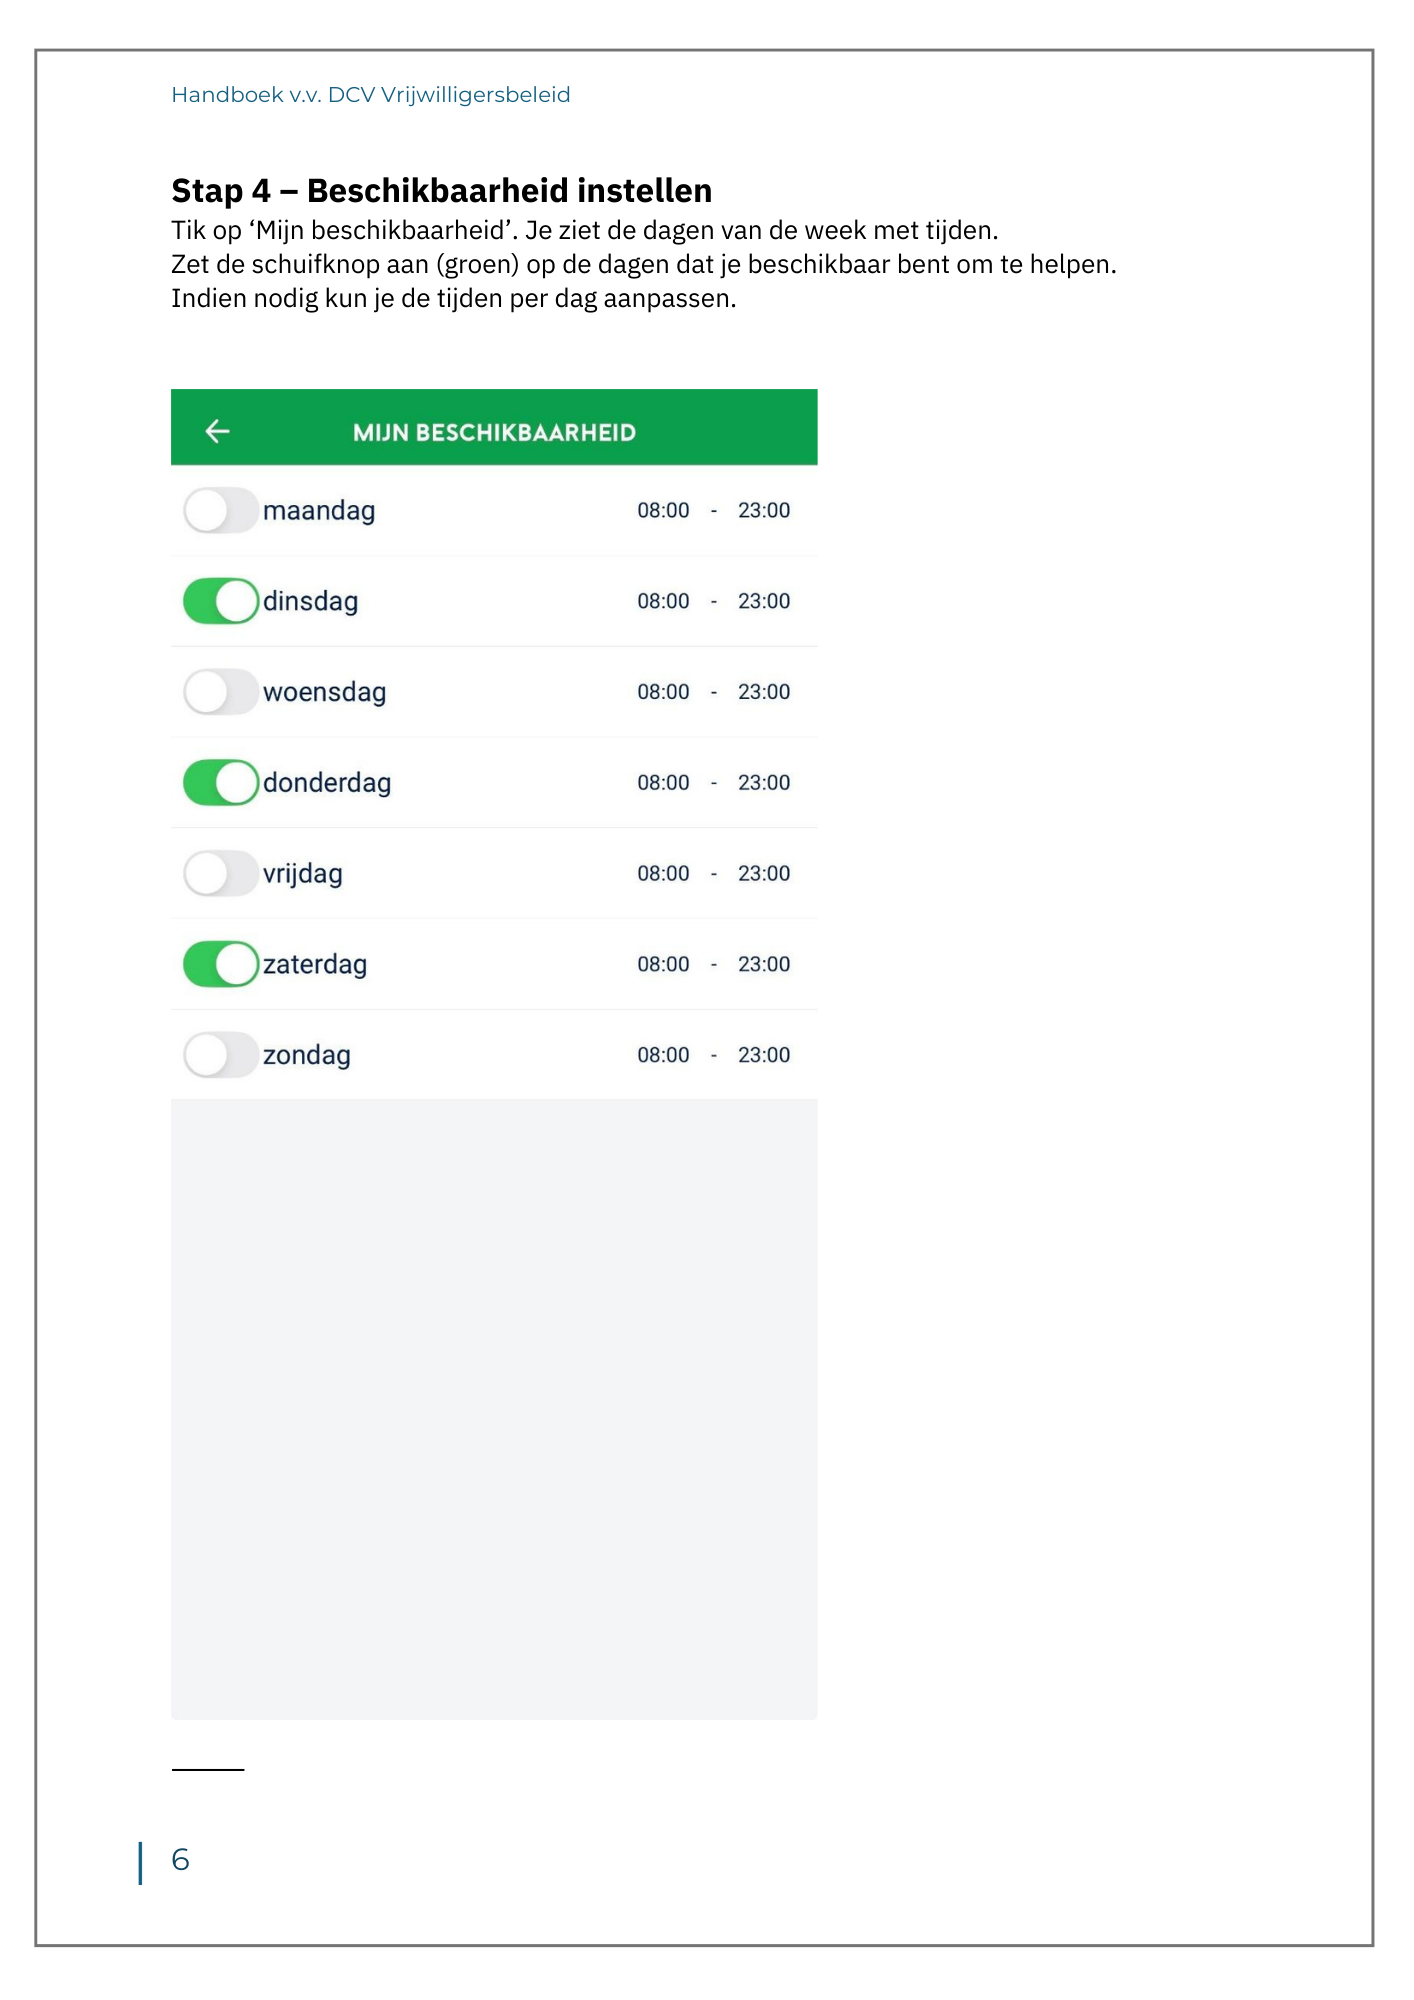Click the MIJN BESCHIKBAARHEID header title
Screen dimensions: 1414x2000
(x=494, y=432)
